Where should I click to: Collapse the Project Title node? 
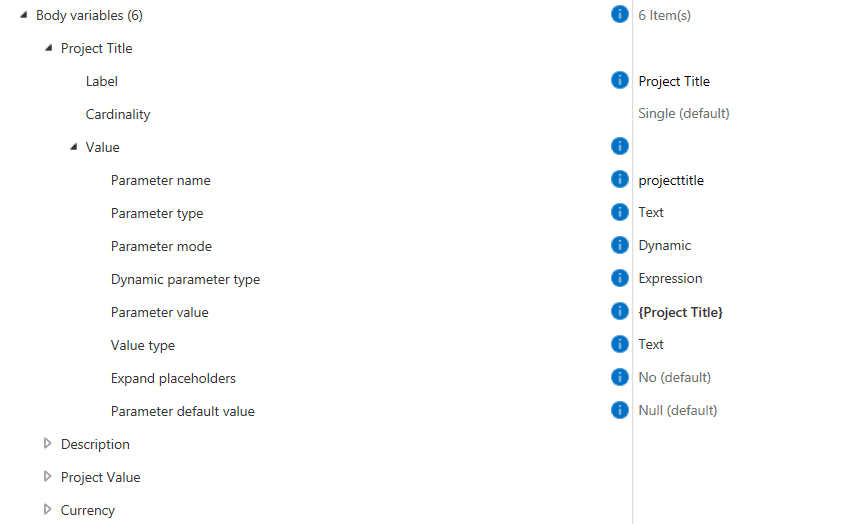48,48
